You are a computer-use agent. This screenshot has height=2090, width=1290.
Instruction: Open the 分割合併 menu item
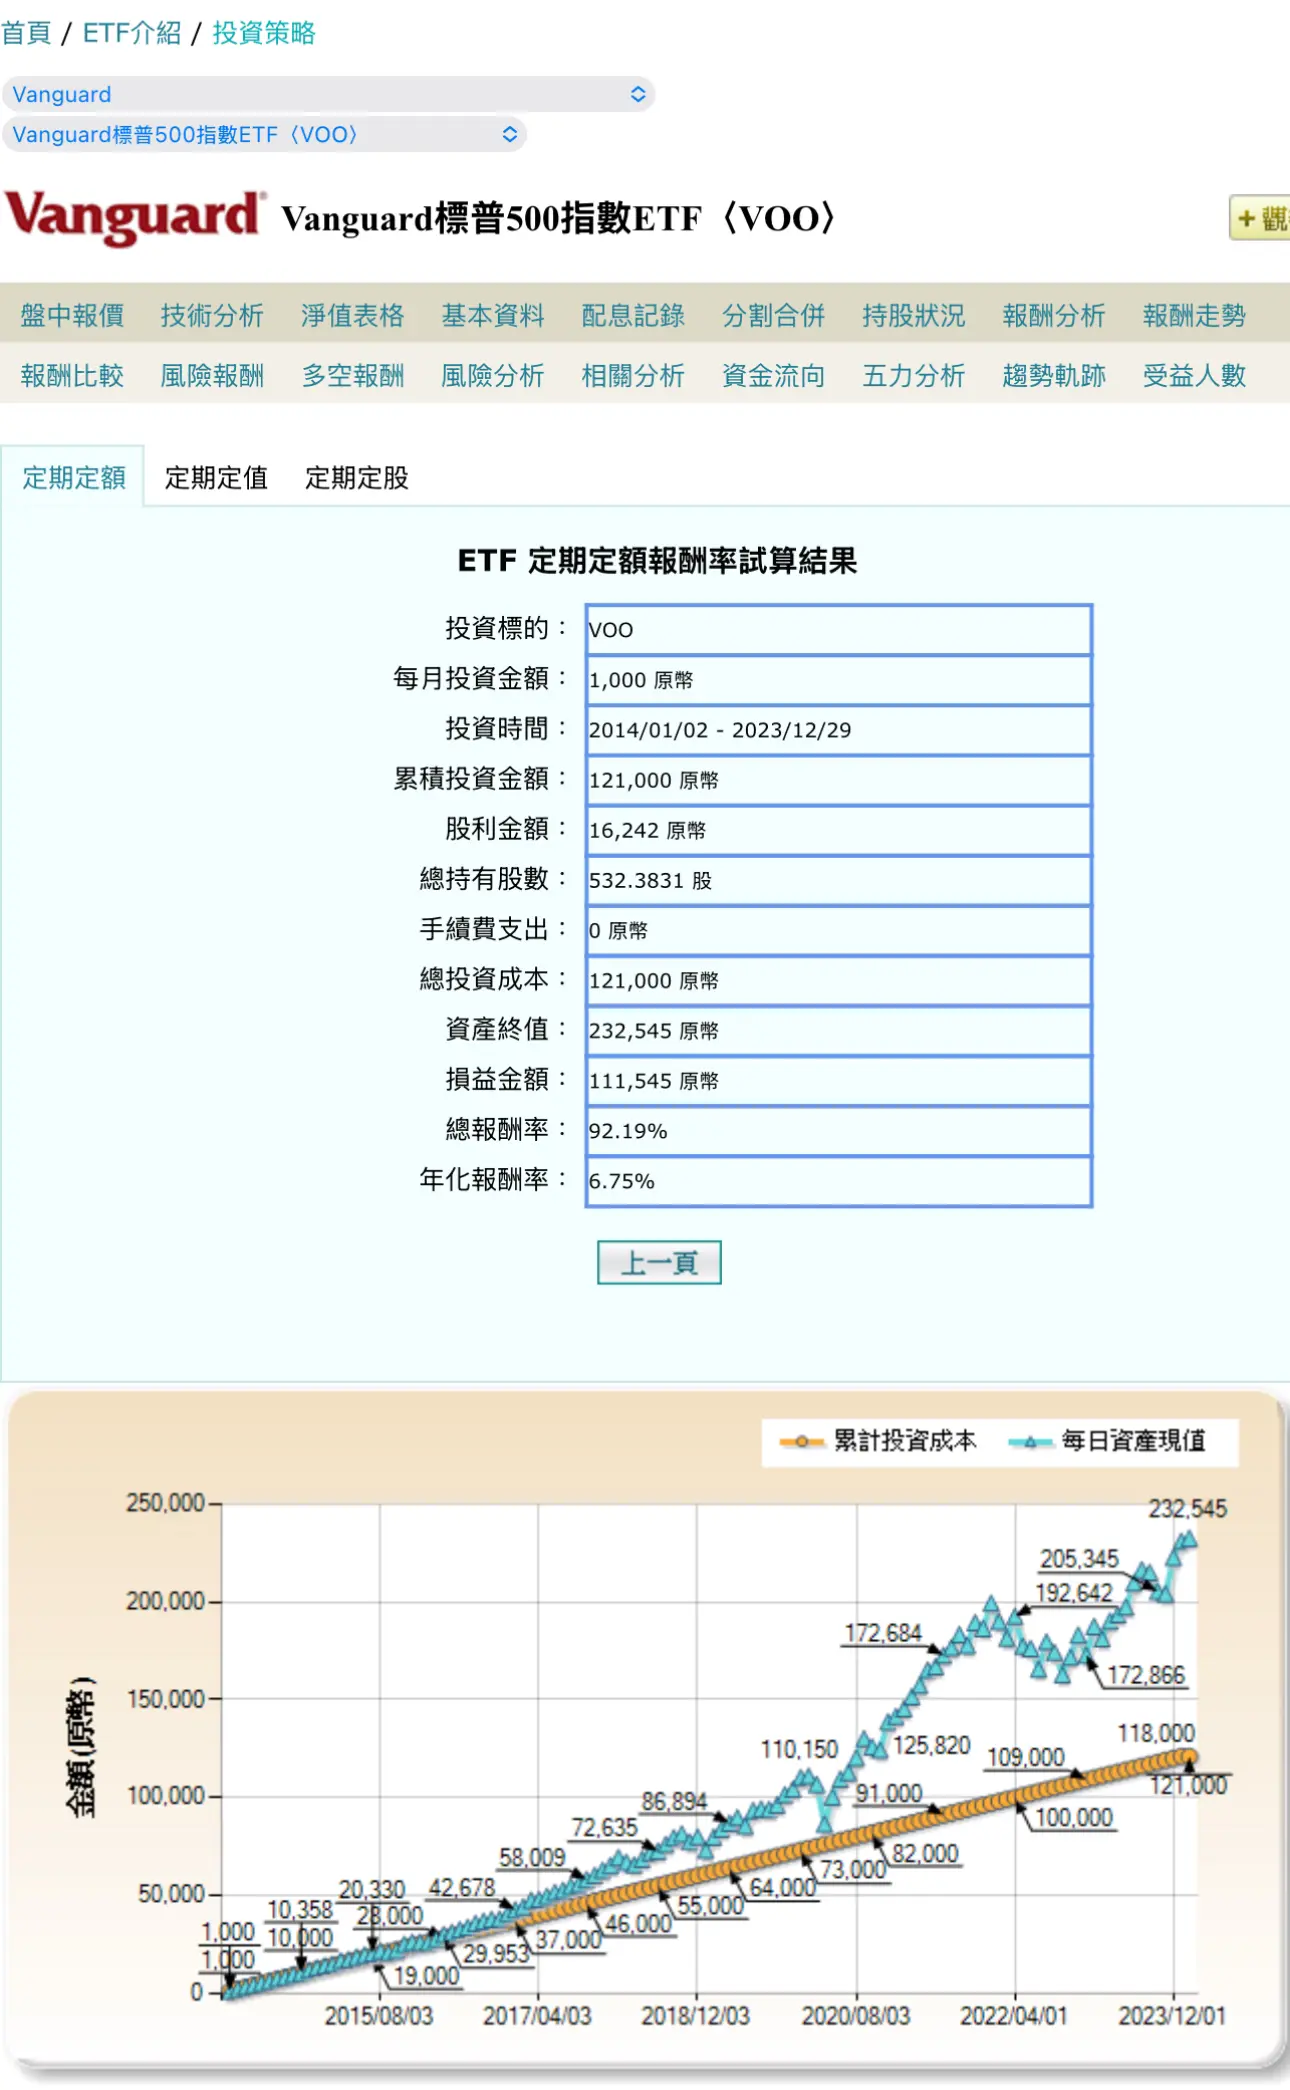(774, 316)
